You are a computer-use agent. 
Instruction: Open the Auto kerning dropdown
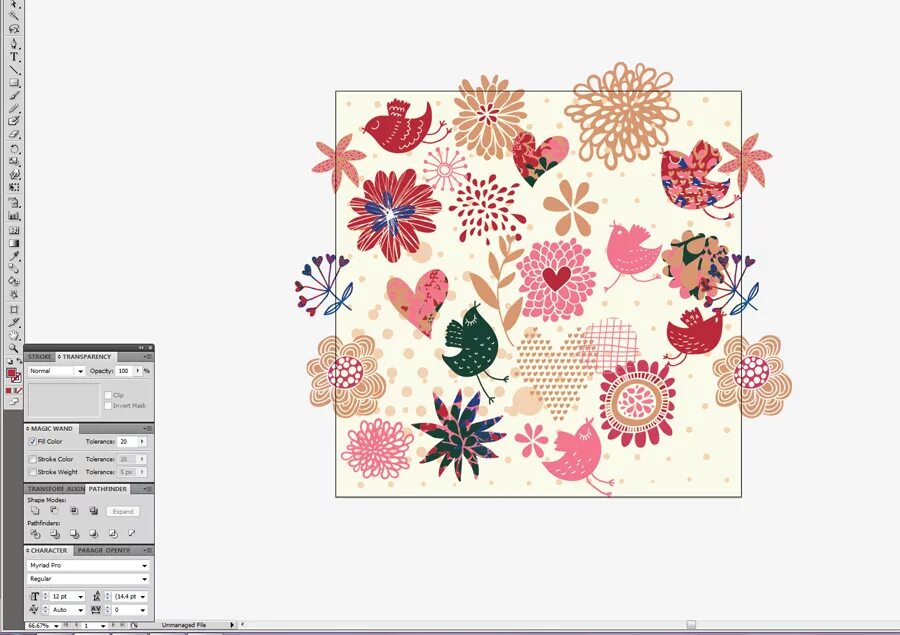80,610
